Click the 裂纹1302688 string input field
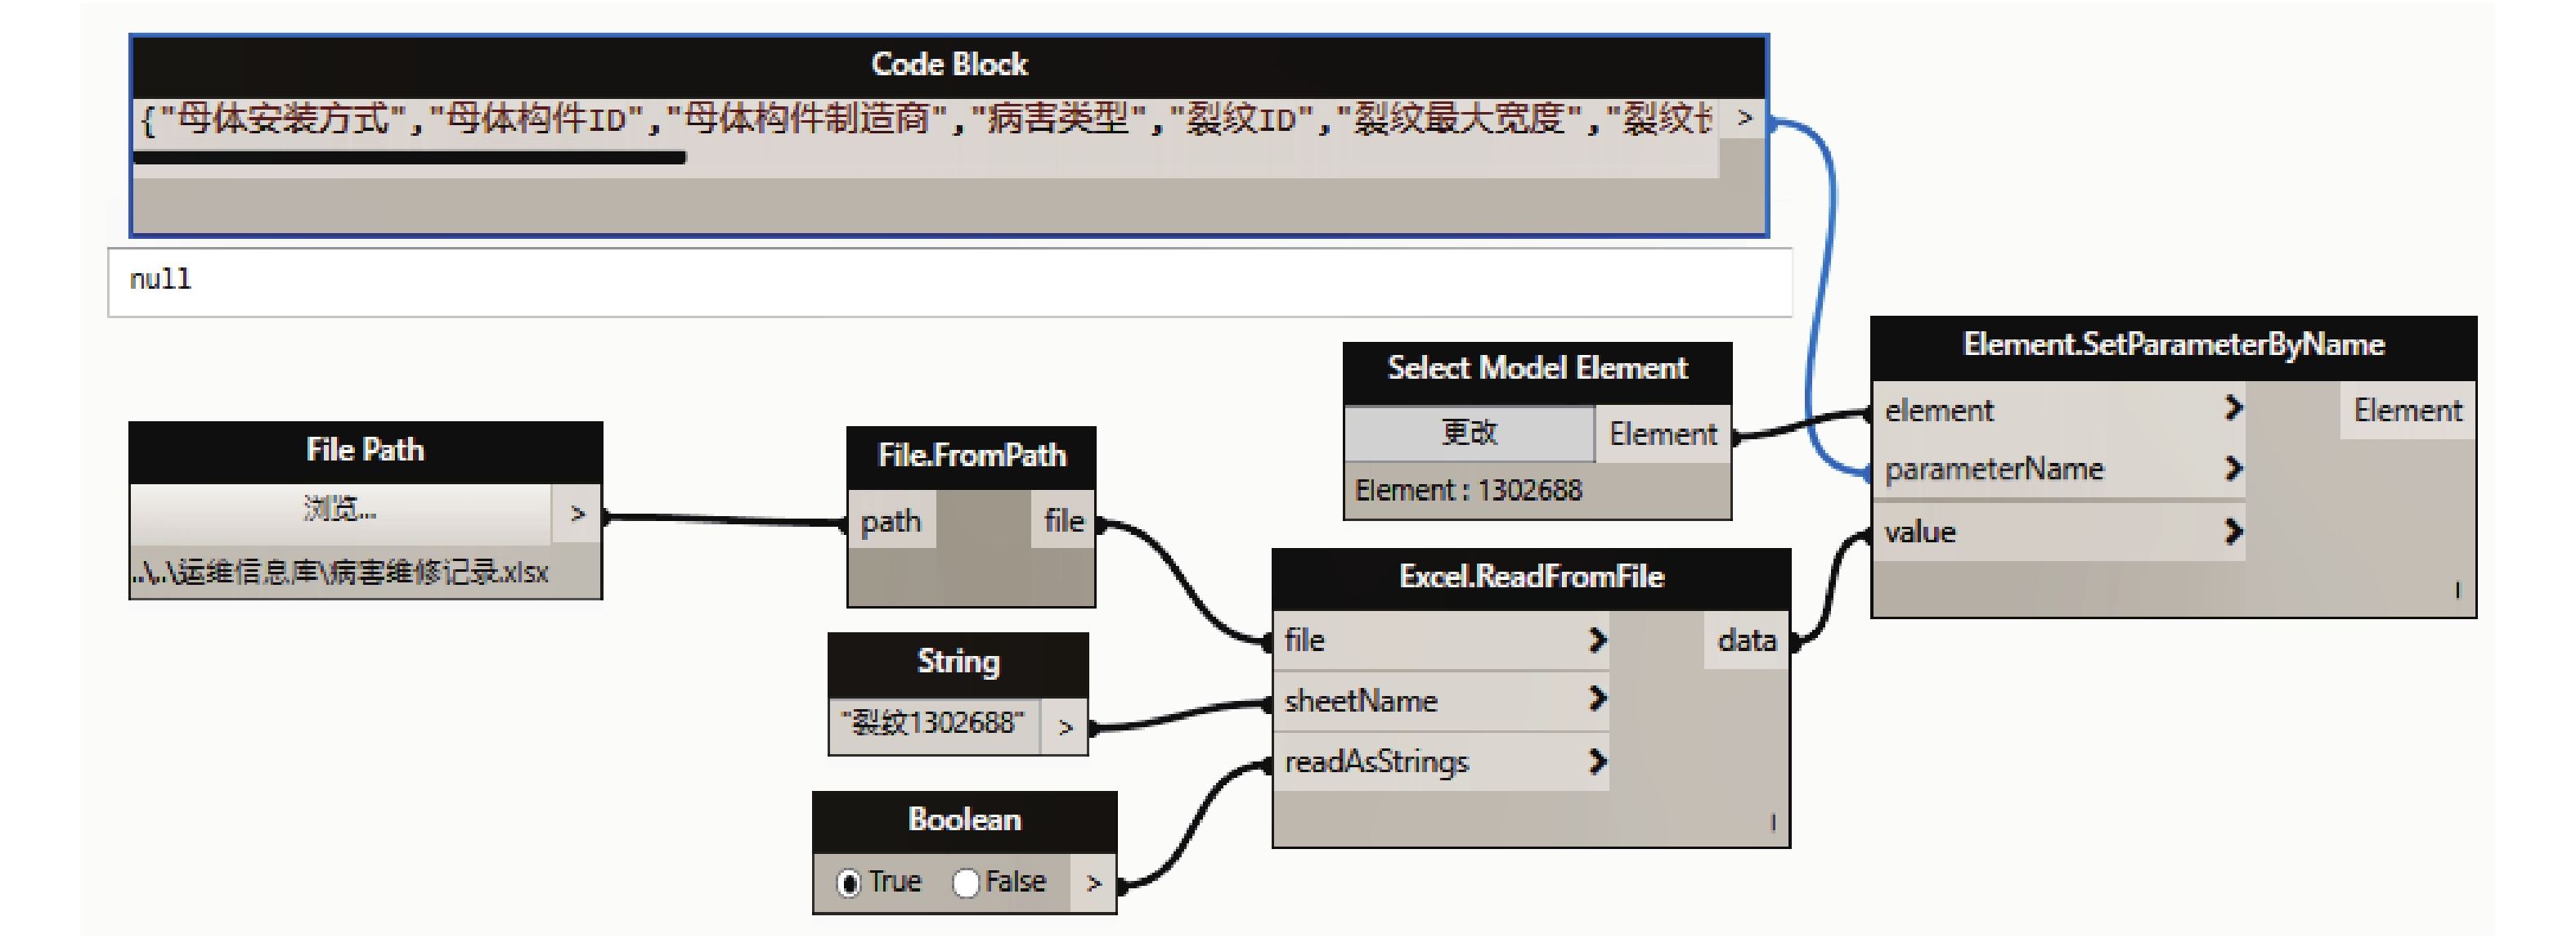This screenshot has width=2576, height=939. 933,723
